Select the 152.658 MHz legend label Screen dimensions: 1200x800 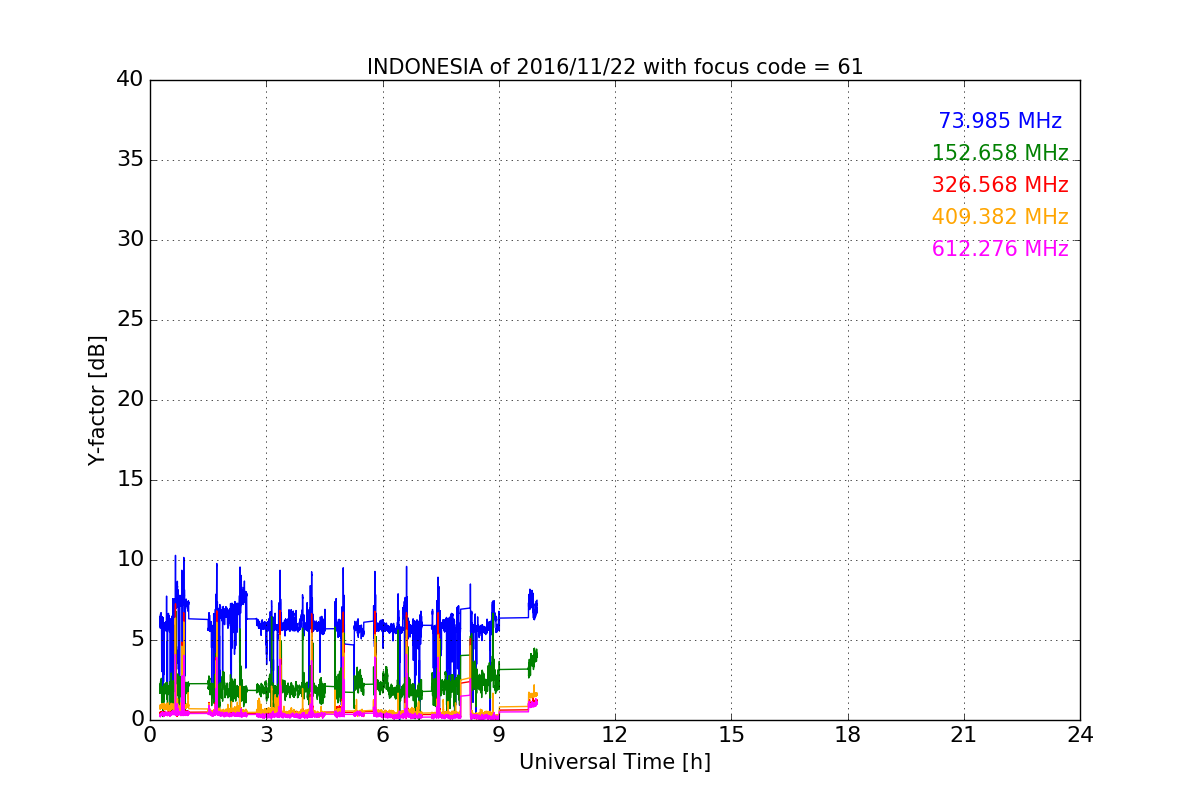[x=1000, y=153]
